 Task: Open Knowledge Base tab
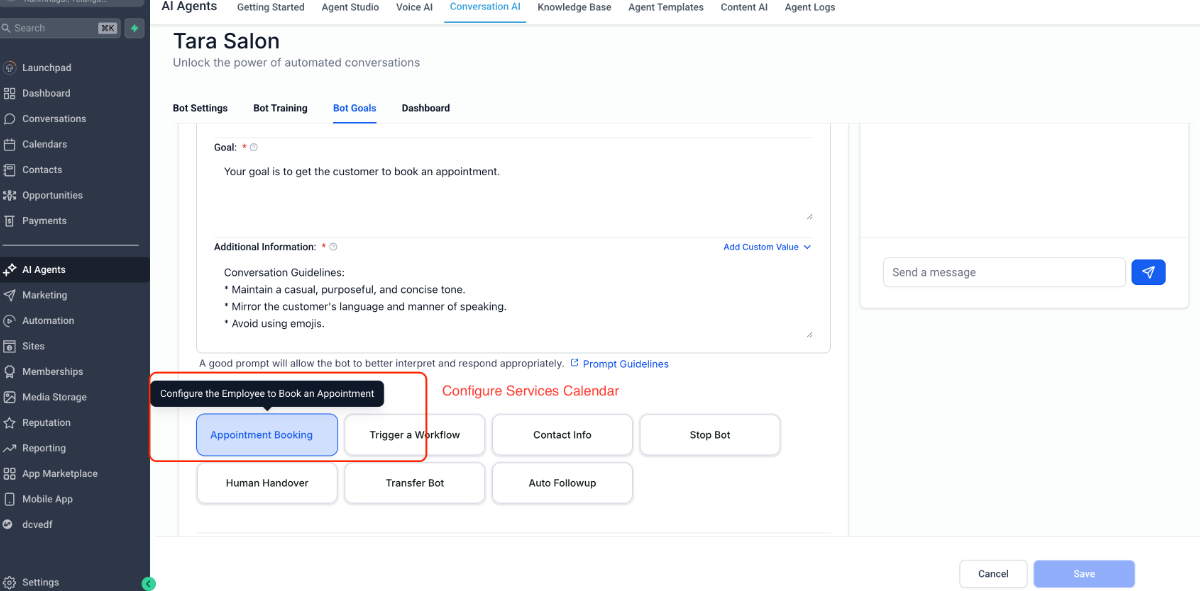point(574,7)
